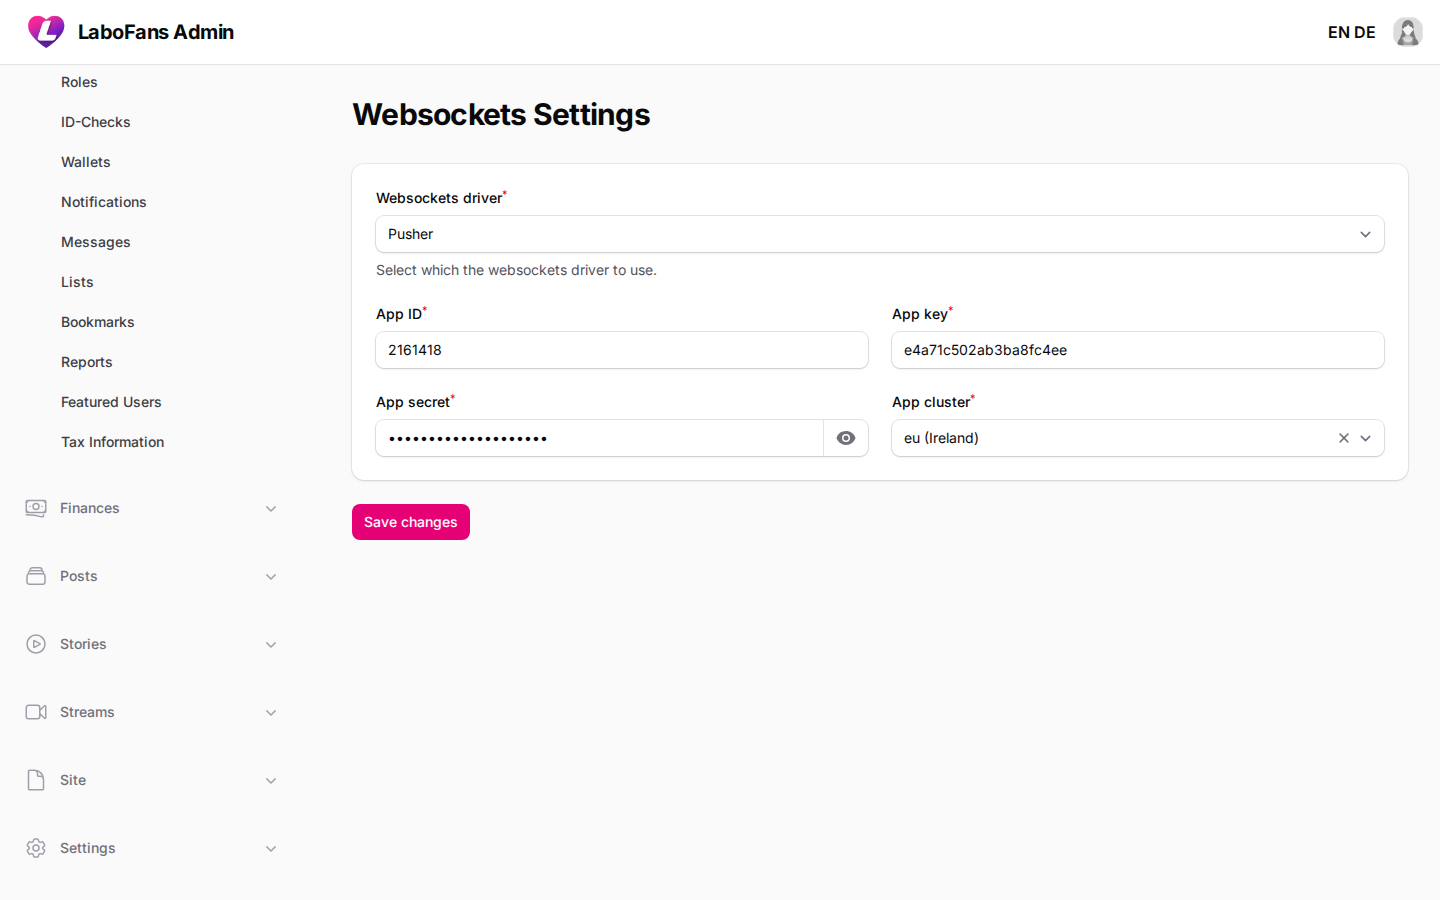This screenshot has width=1440, height=900.
Task: Focus the App secret password field
Action: pos(600,438)
